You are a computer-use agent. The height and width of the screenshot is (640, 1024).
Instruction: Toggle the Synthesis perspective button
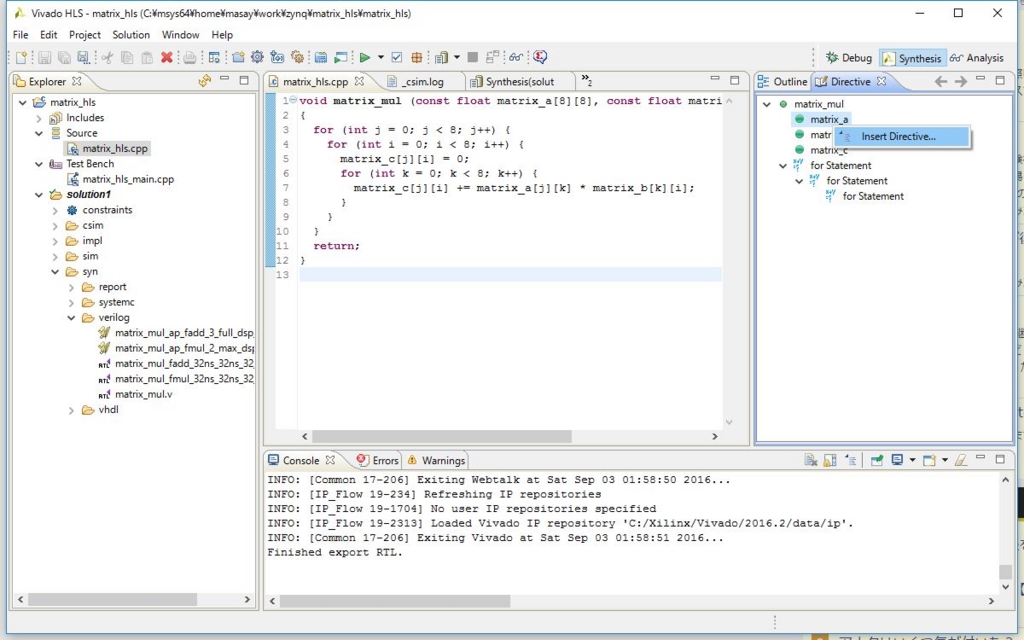pos(911,58)
